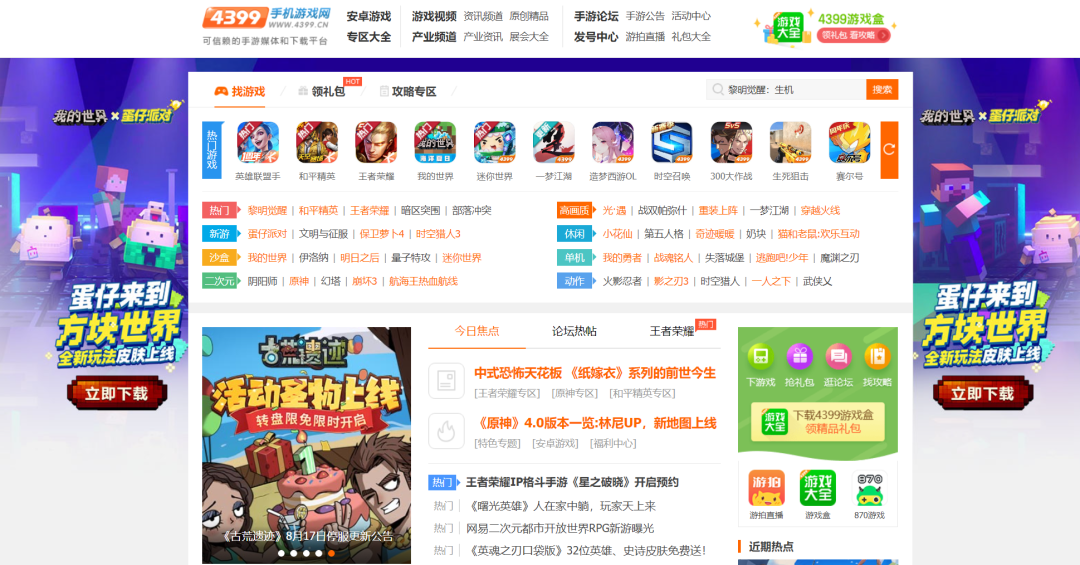Open the 和平精英 game icon

click(317, 143)
